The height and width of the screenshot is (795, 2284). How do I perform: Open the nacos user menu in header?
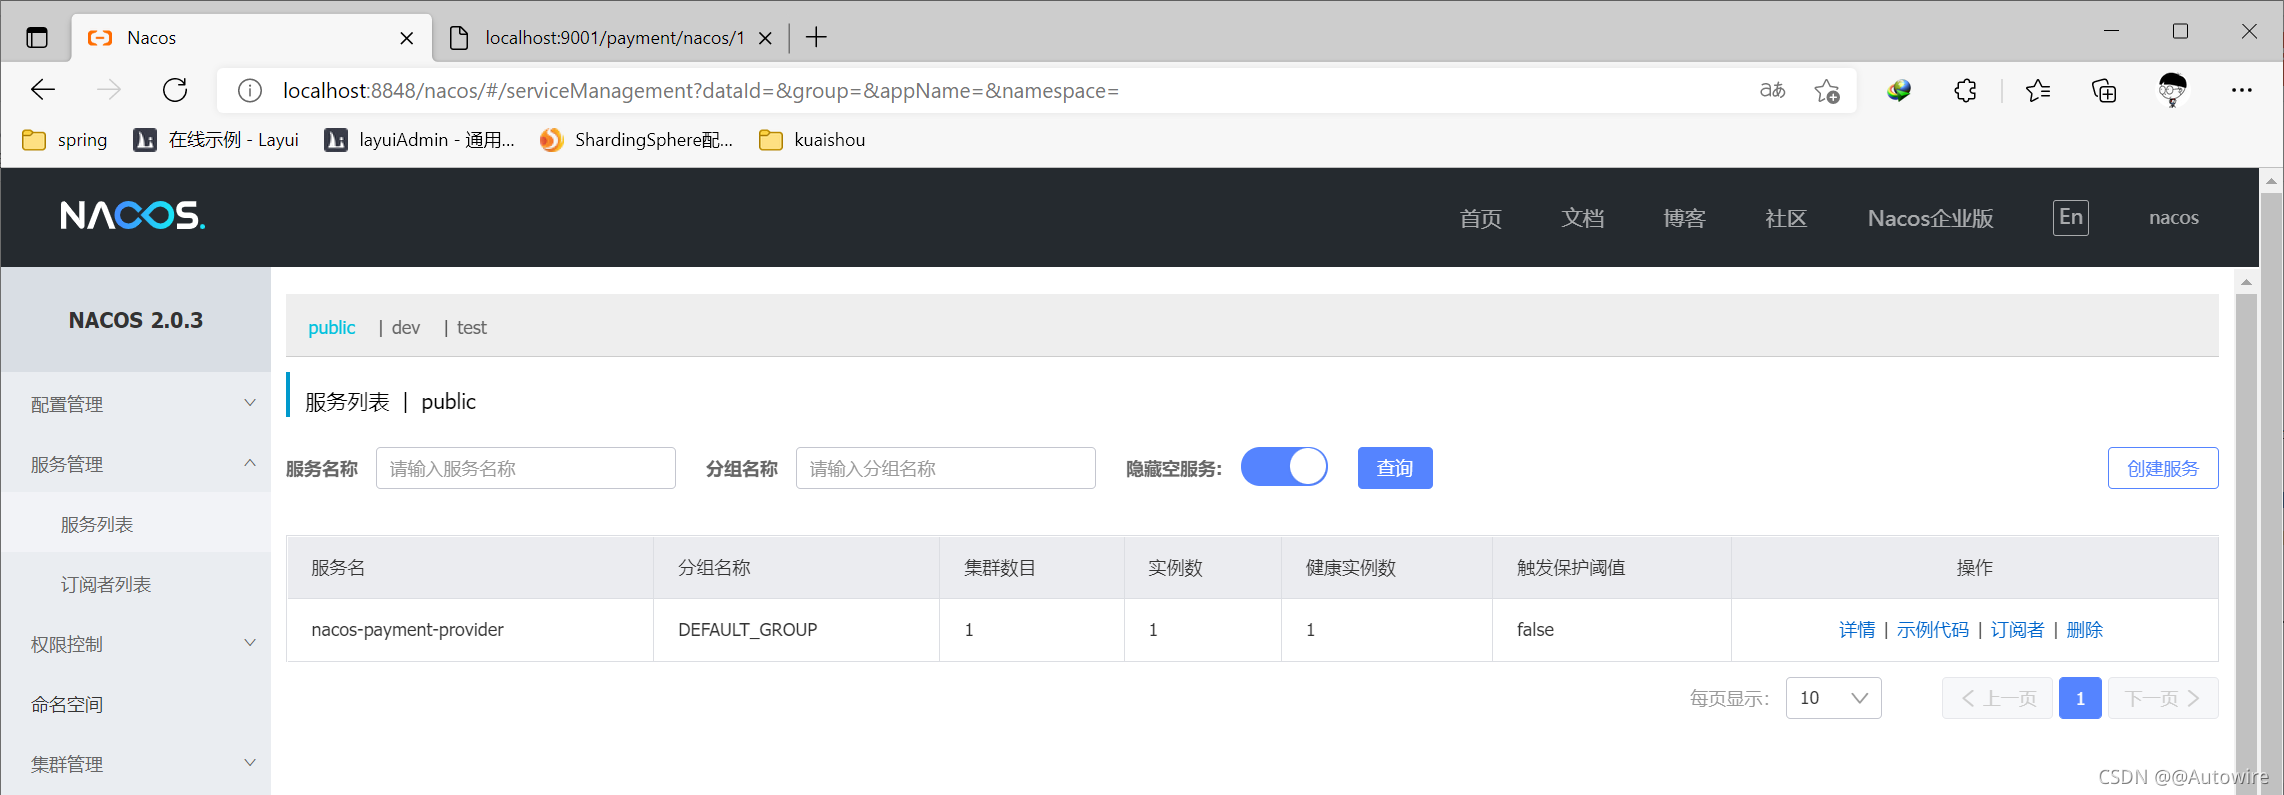[2174, 218]
